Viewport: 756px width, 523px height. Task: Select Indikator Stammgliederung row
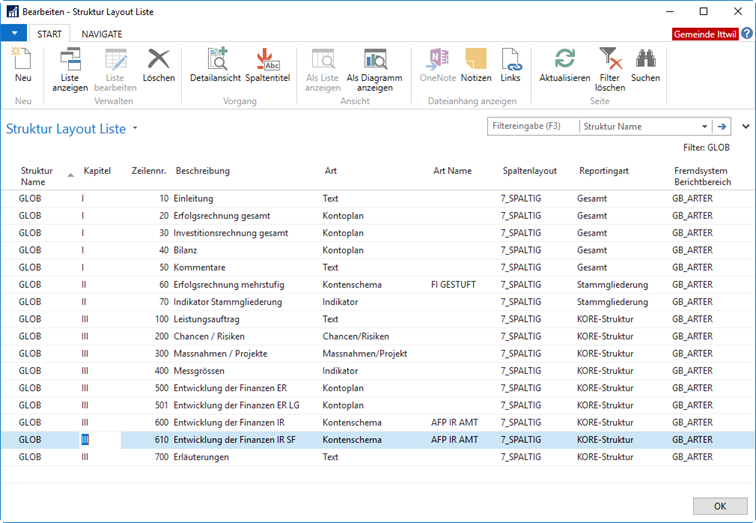click(x=378, y=302)
